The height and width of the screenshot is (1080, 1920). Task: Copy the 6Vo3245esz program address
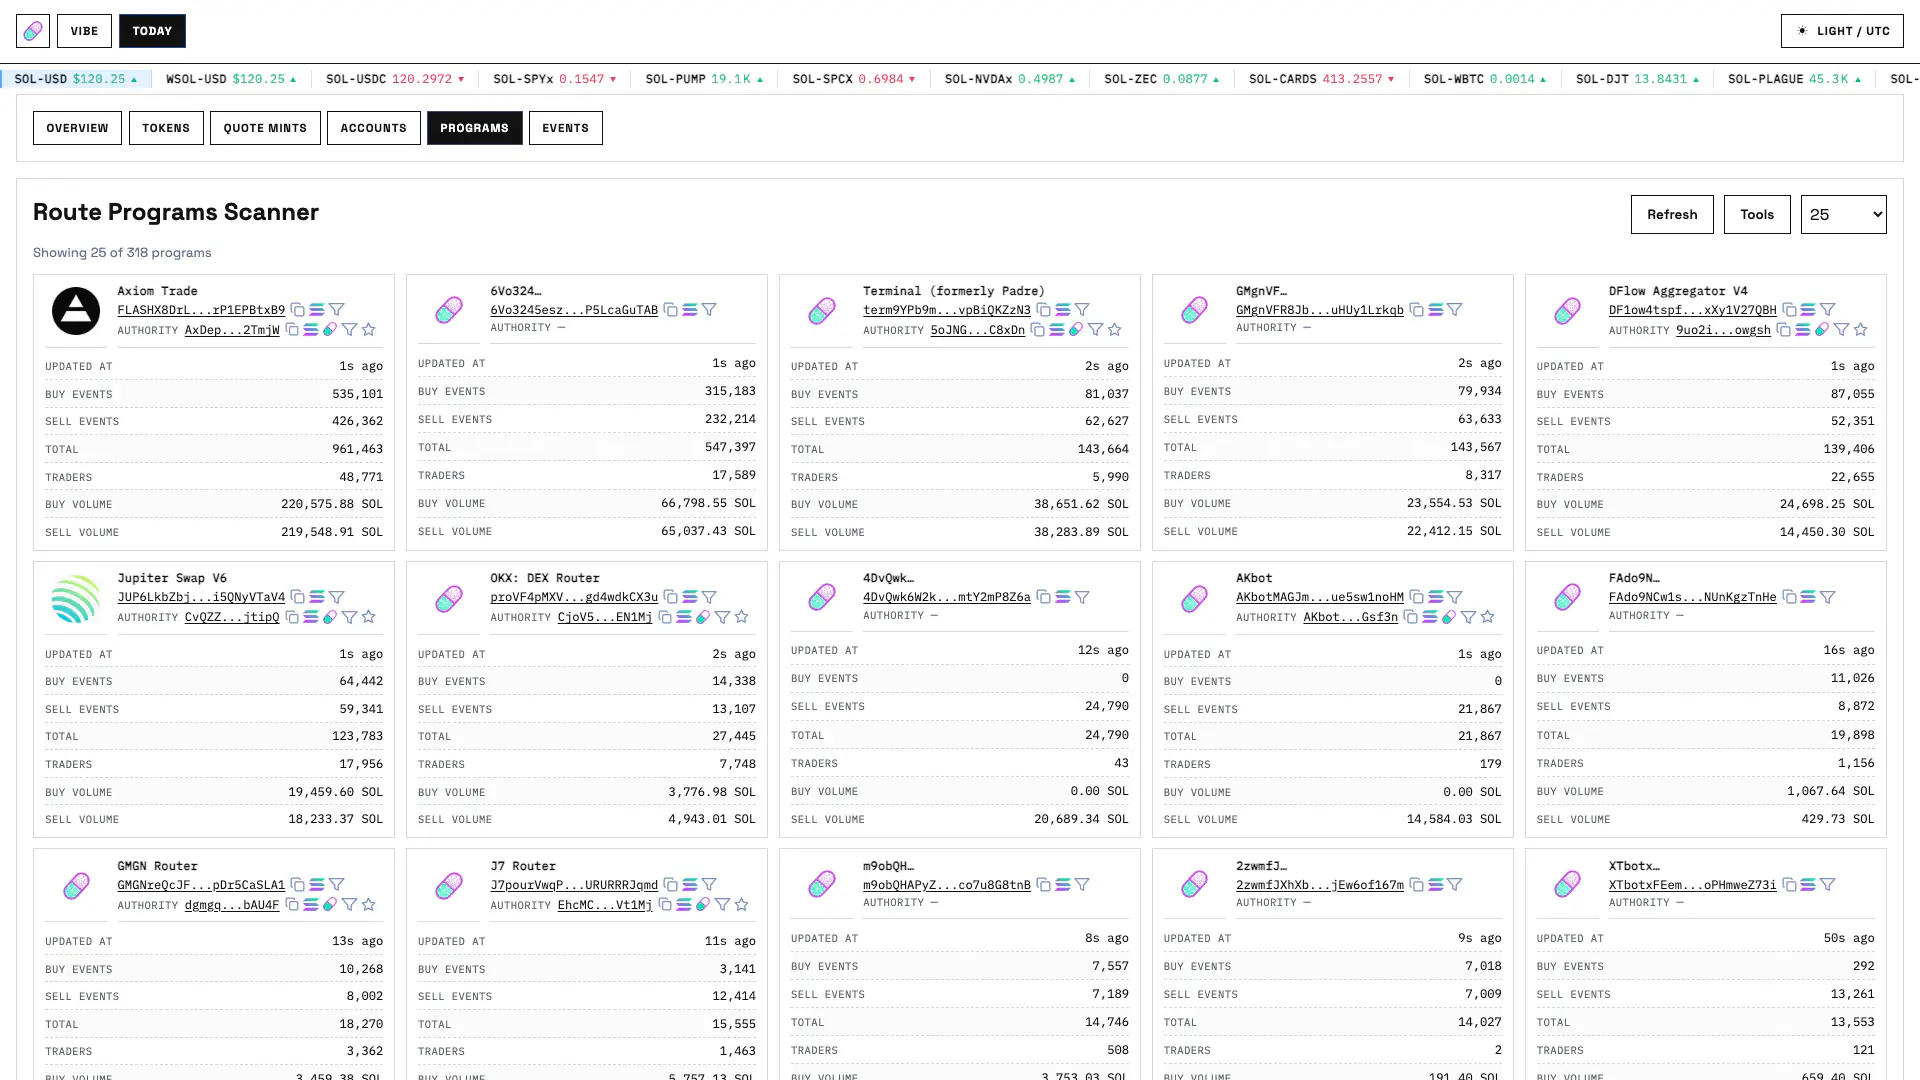coord(671,310)
